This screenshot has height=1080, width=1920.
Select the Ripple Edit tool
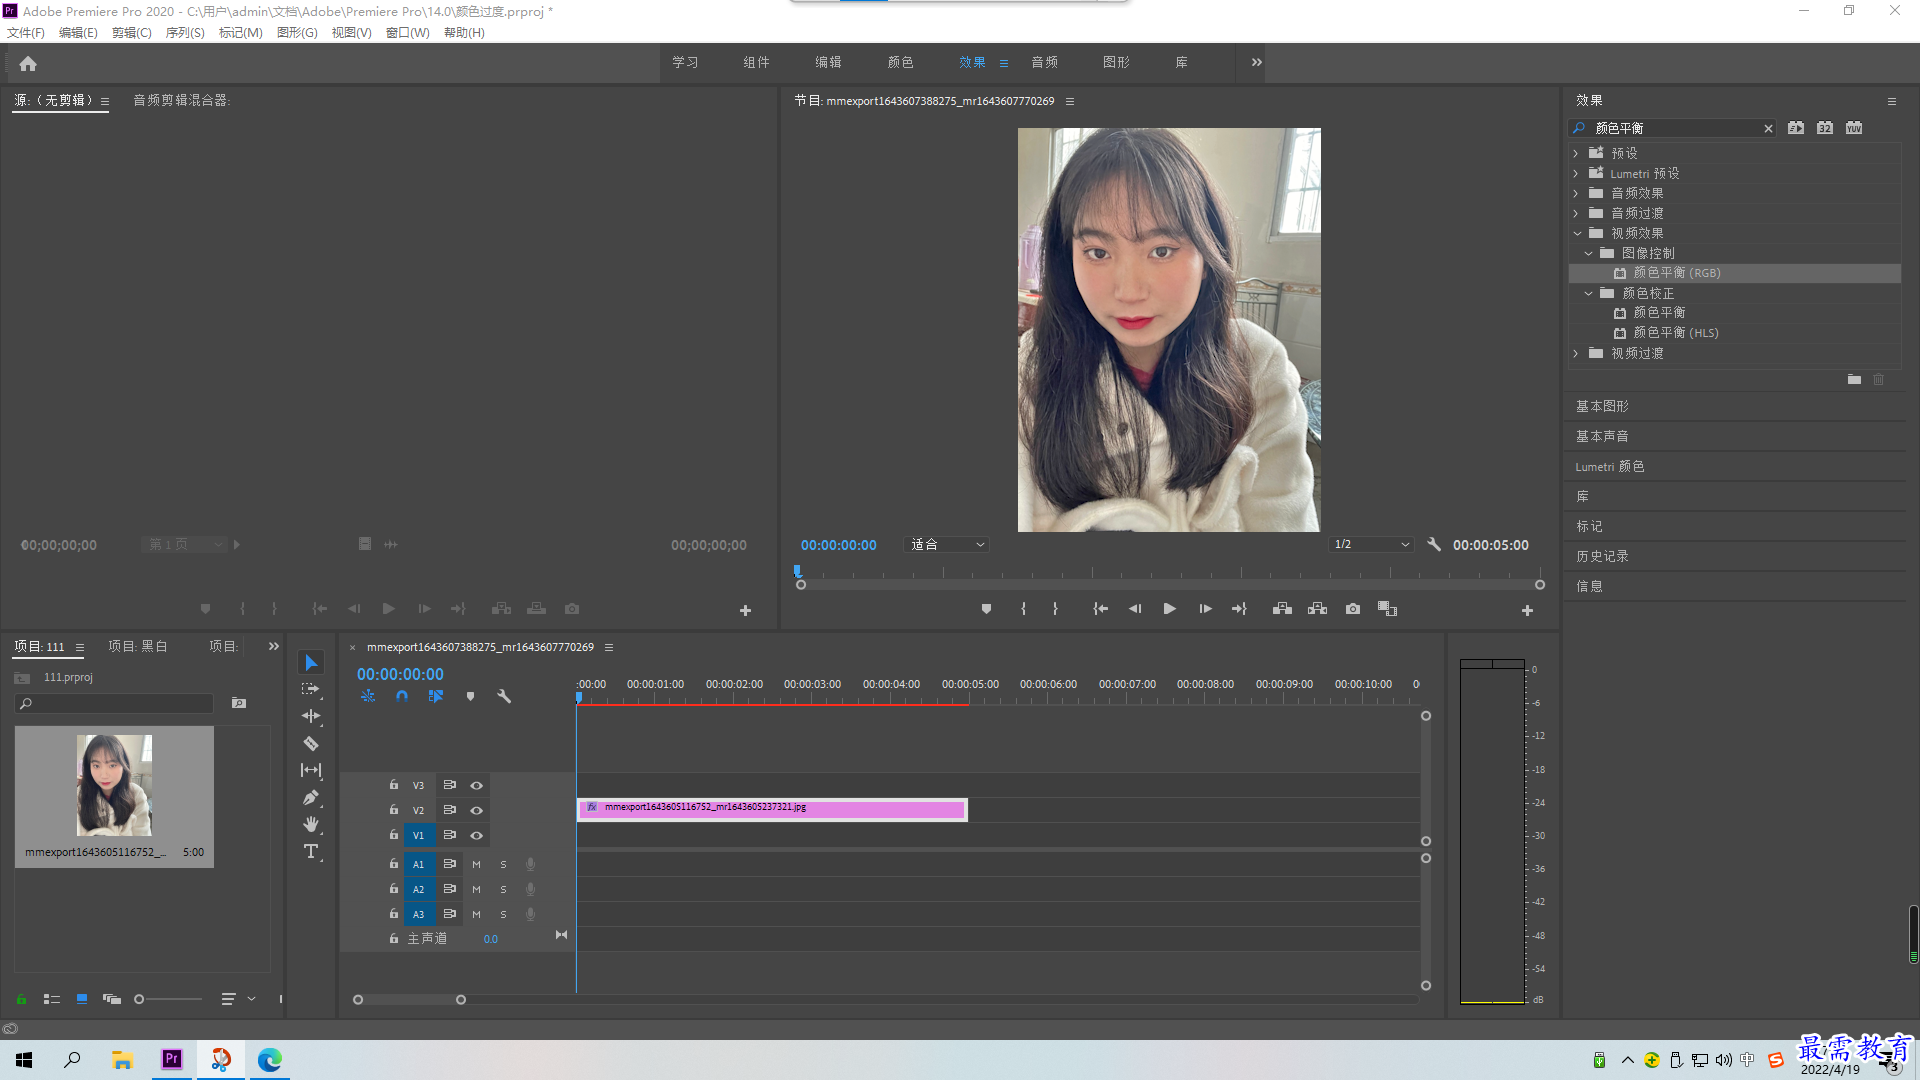tap(311, 716)
